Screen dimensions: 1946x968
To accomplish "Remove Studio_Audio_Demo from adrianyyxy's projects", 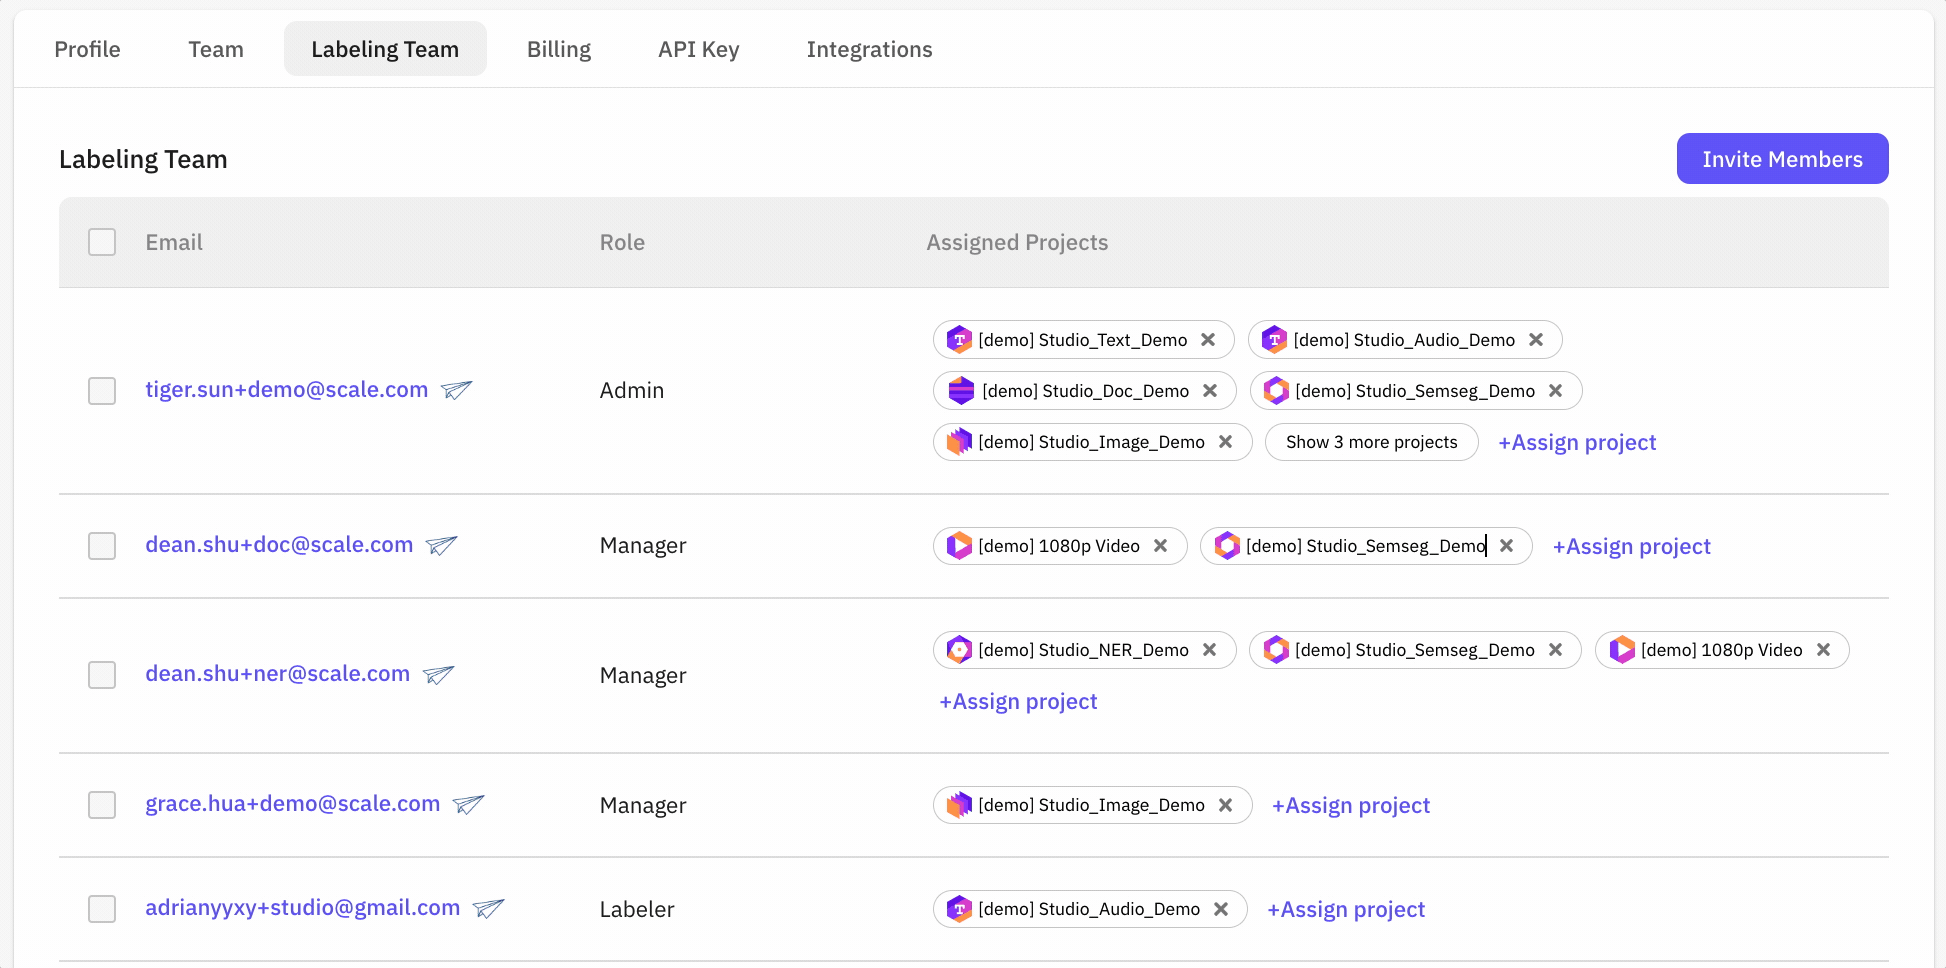I will coord(1221,909).
